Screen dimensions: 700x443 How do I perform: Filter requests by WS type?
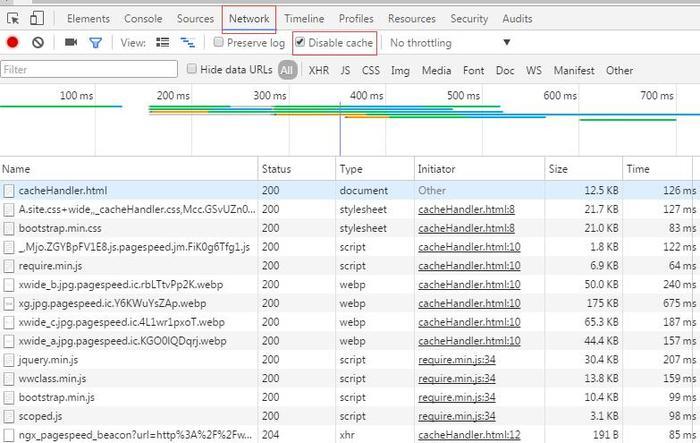tap(533, 71)
